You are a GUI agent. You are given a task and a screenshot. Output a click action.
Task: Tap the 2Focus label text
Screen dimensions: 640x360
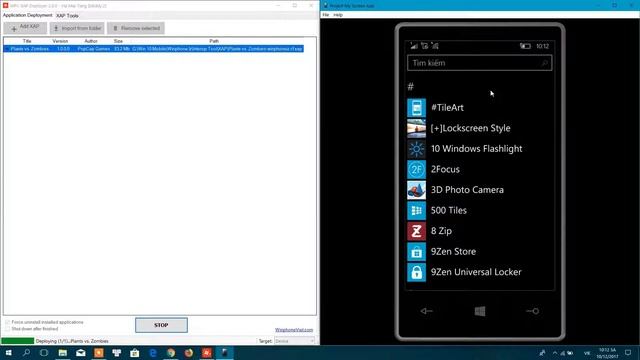[x=445, y=169]
